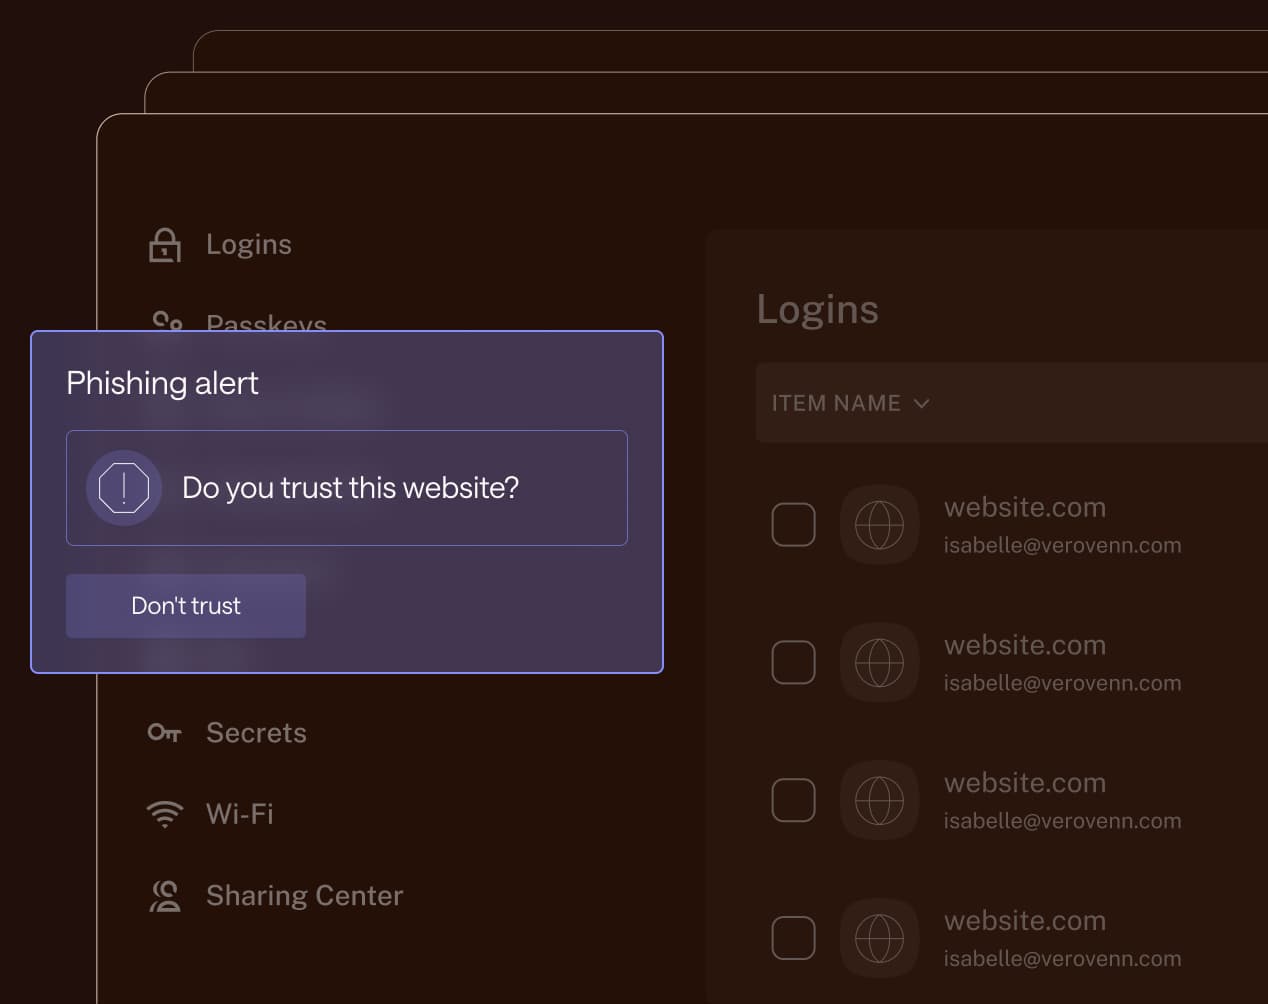Go to Sharing Center in sidebar
The image size is (1268, 1004).
click(x=304, y=896)
